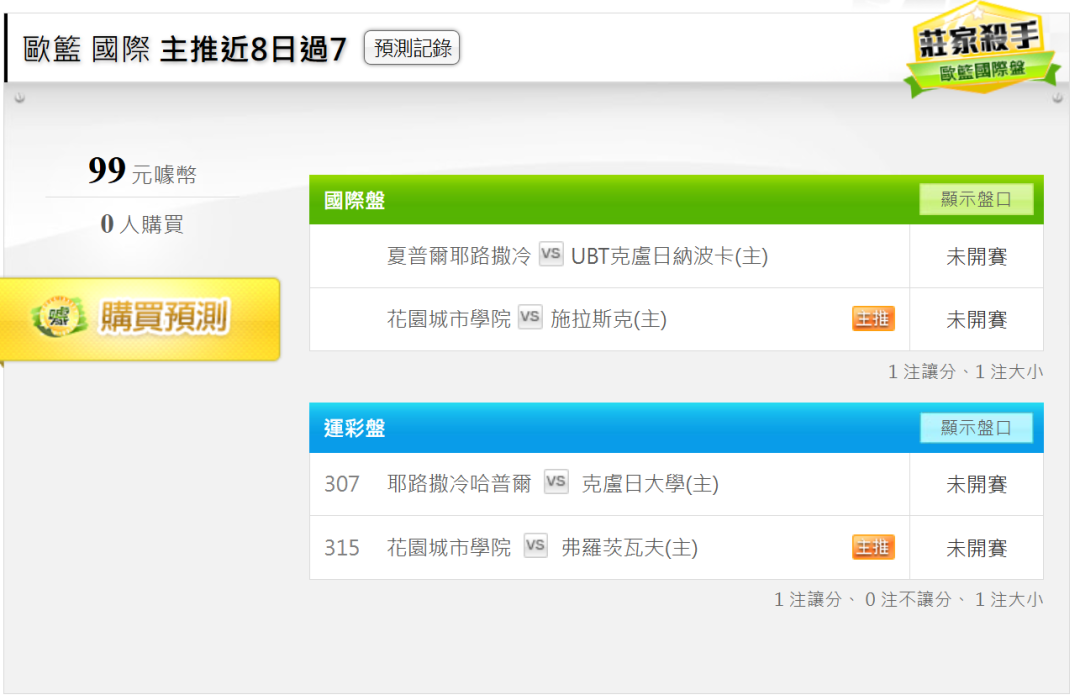The image size is (1080, 700).
Task: Open UBT克盧日納波卡(主) team link
Action: [669, 256]
